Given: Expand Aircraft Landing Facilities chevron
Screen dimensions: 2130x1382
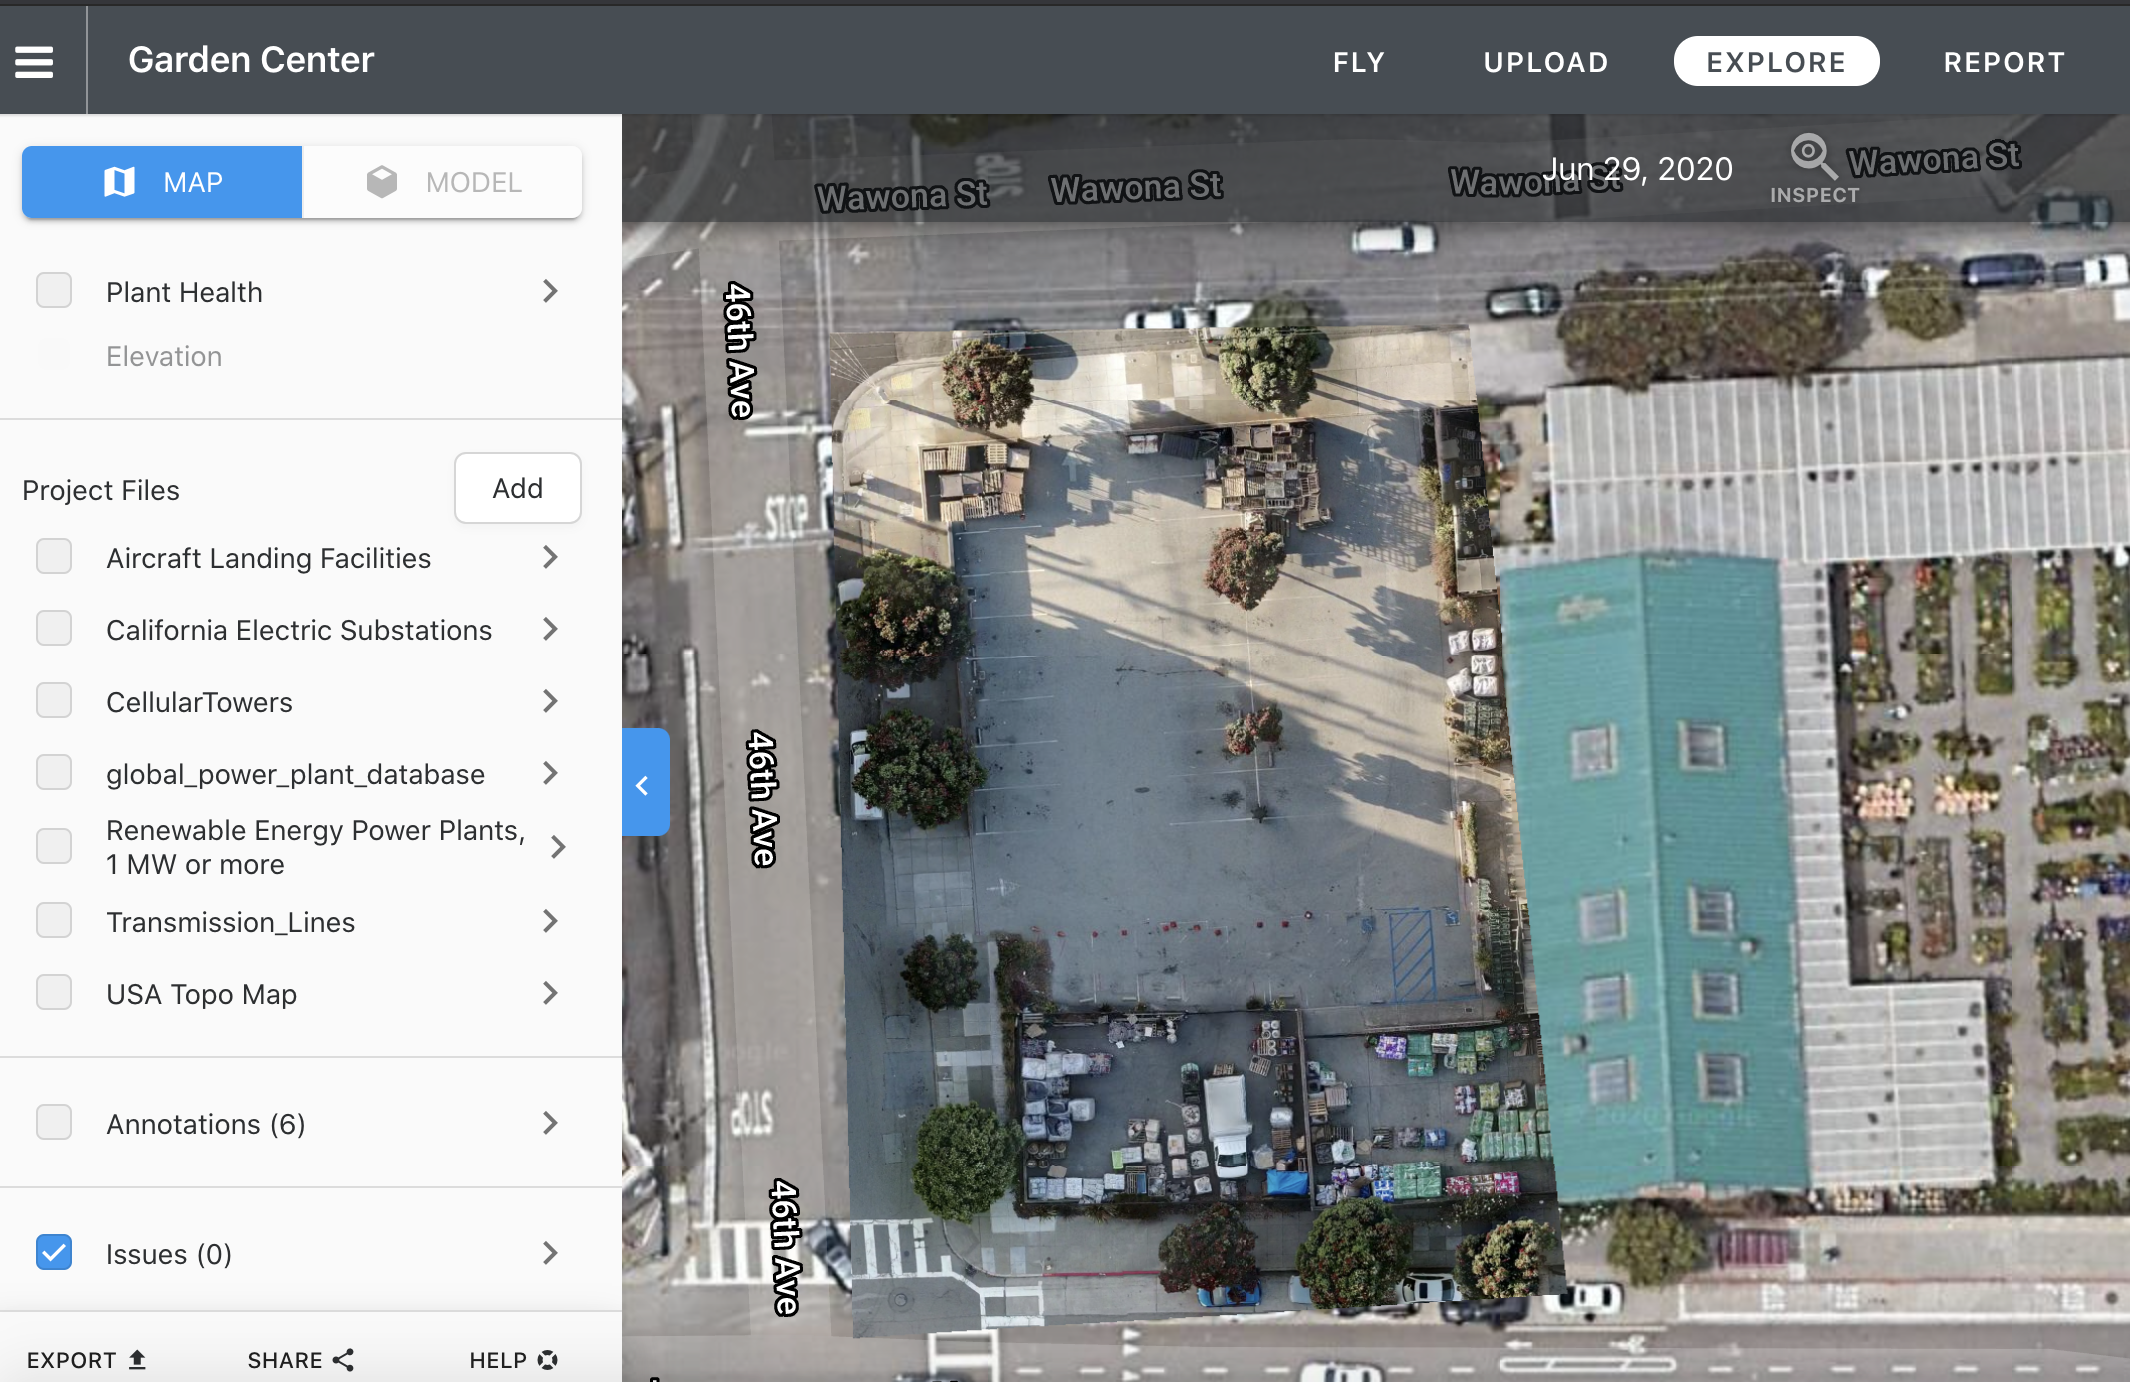Looking at the screenshot, I should [x=550, y=557].
